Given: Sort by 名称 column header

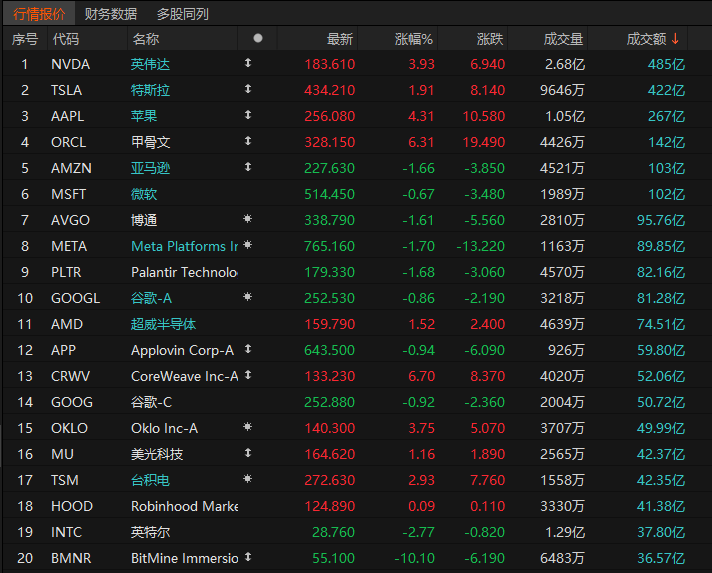Looking at the screenshot, I should [146, 39].
